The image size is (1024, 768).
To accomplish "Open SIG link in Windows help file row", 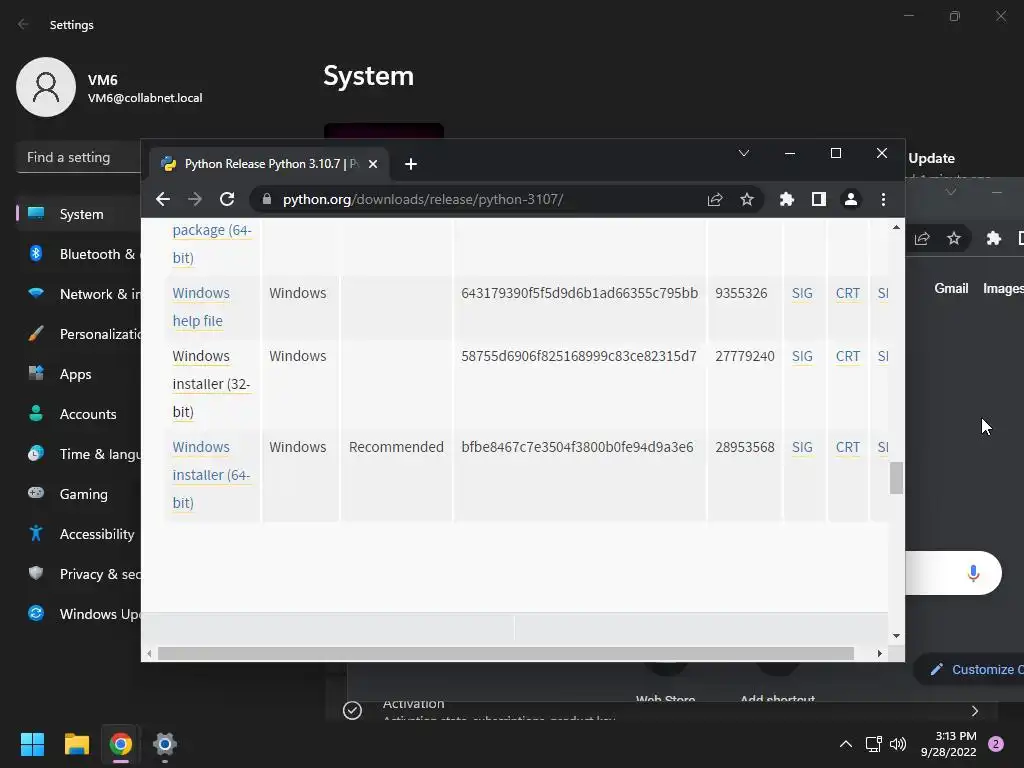I will [x=802, y=293].
